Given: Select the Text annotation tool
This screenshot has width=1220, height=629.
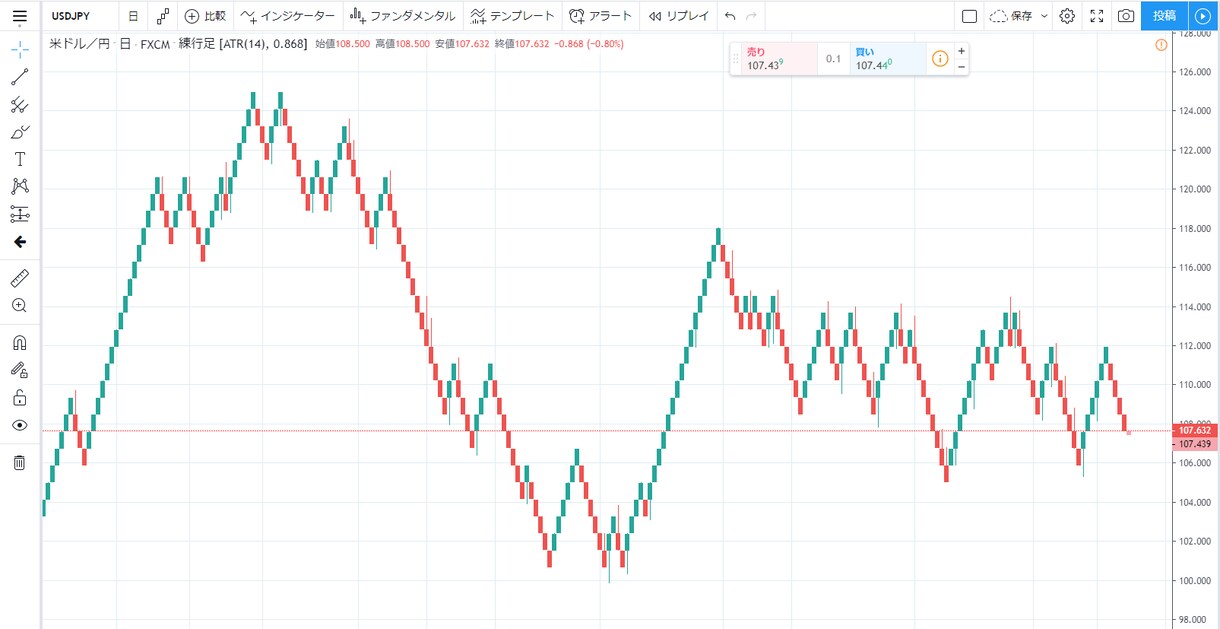Looking at the screenshot, I should (19, 159).
